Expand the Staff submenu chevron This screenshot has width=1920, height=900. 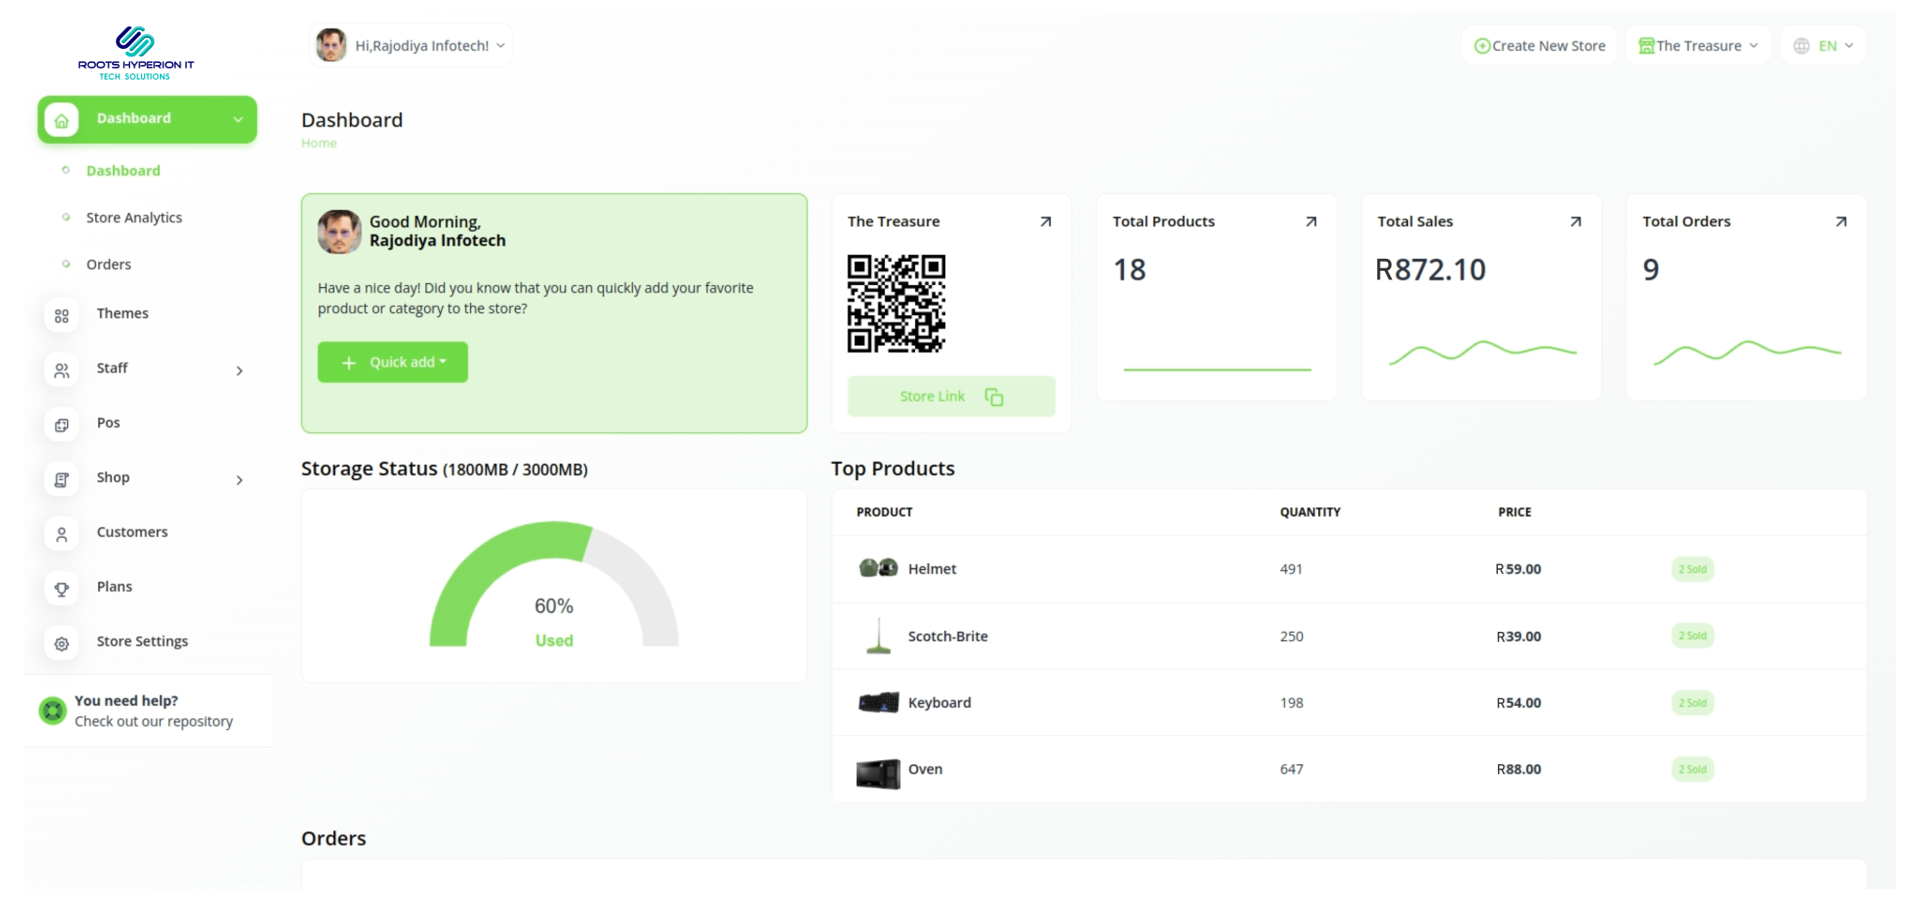click(239, 371)
